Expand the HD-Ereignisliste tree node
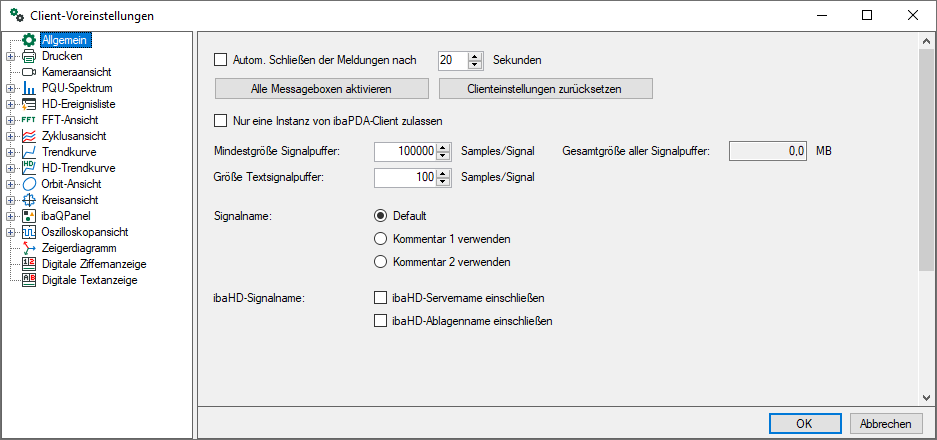 point(10,104)
